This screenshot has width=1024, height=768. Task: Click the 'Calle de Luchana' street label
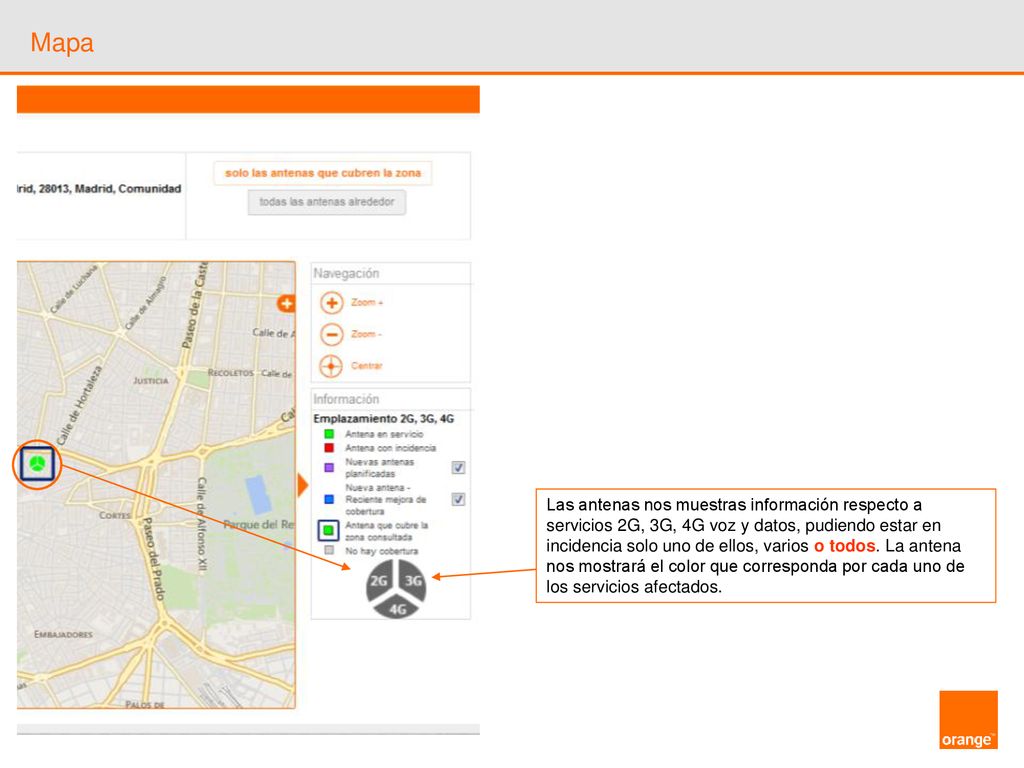(74, 288)
